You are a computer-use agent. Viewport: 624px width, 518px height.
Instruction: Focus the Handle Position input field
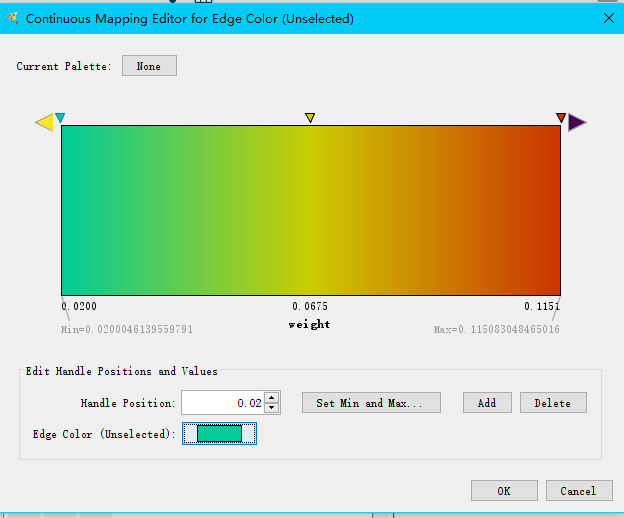[x=222, y=403]
